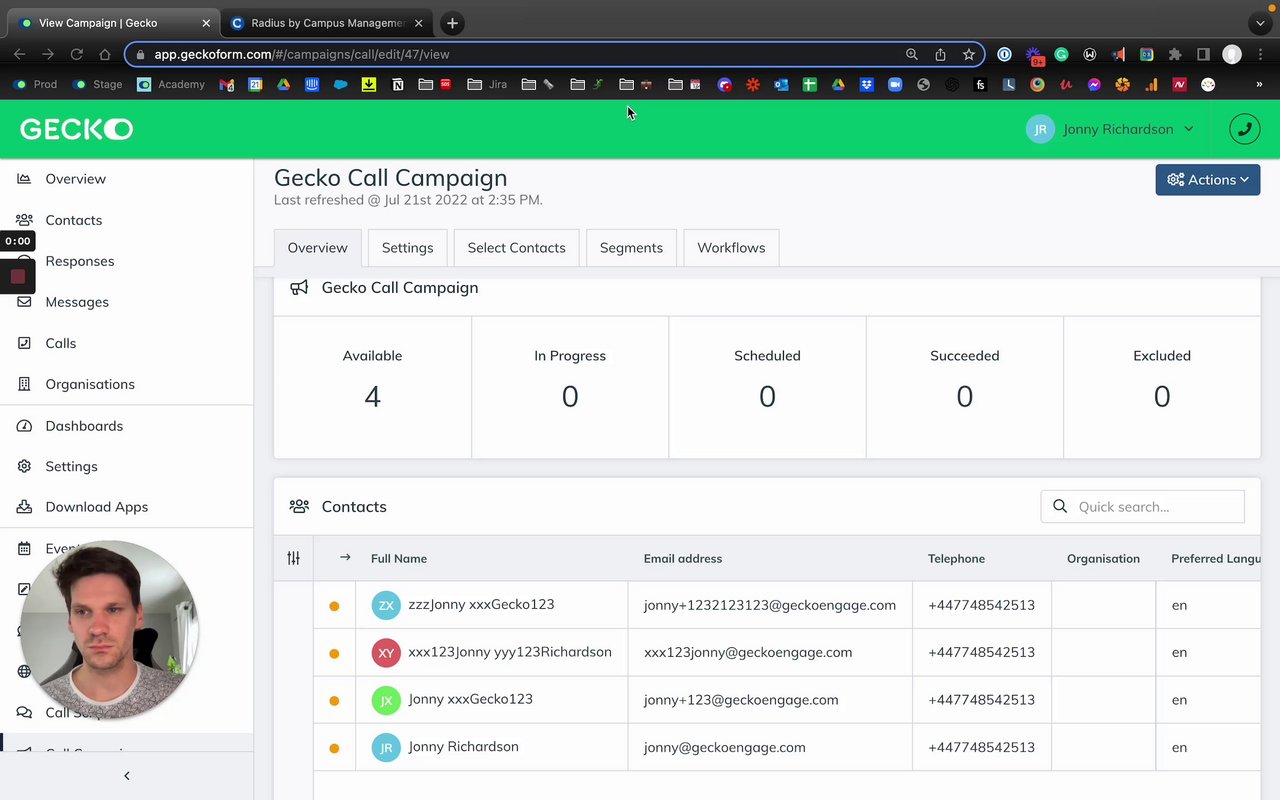The width and height of the screenshot is (1280, 800).
Task: Switch to the Segments tab
Action: 631,248
